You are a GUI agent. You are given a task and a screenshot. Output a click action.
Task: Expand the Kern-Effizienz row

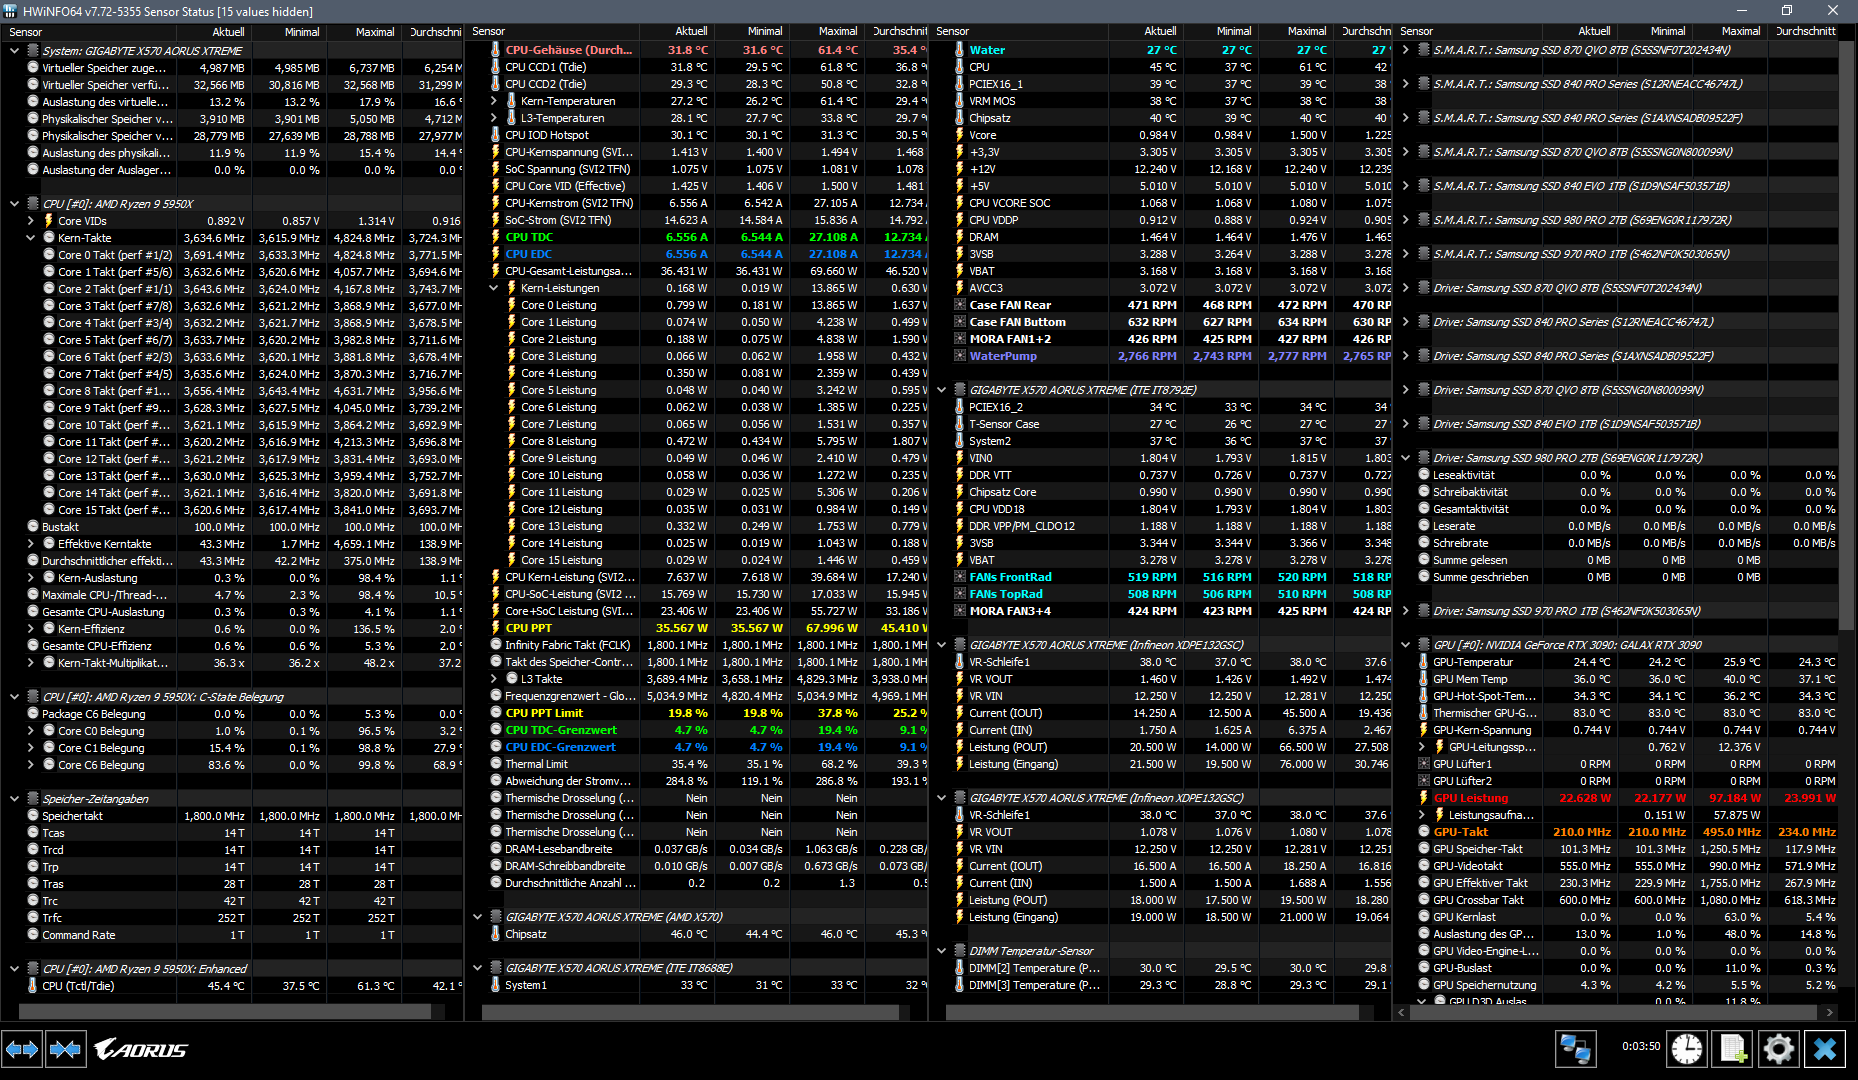[30, 629]
